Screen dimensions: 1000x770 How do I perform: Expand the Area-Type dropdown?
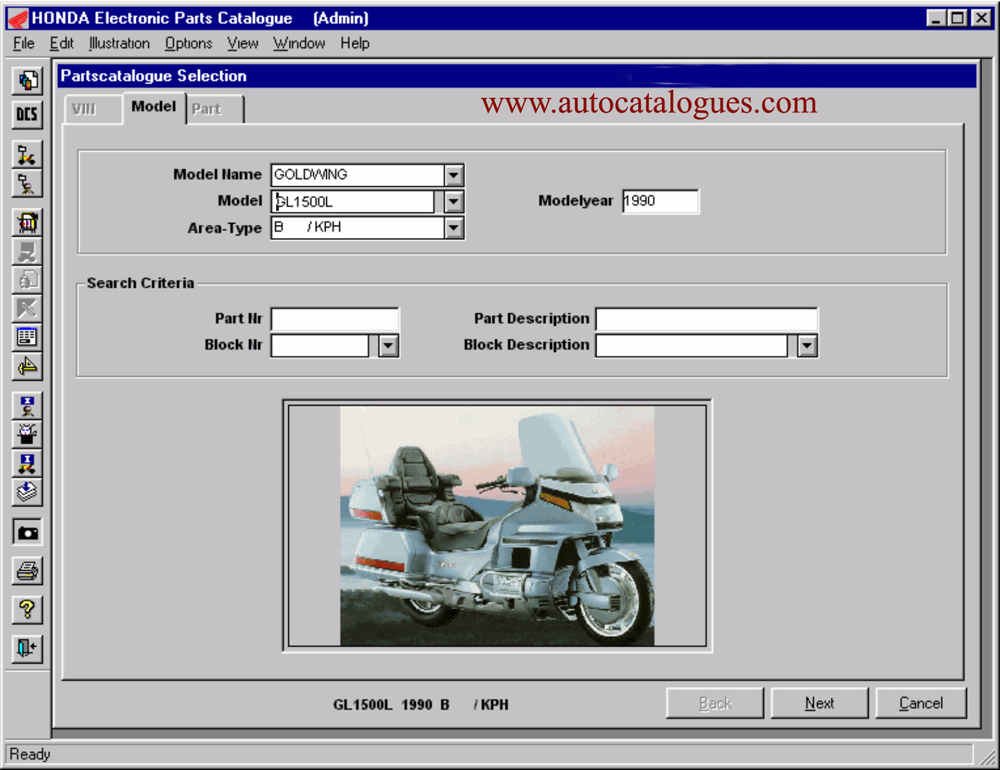tap(454, 228)
